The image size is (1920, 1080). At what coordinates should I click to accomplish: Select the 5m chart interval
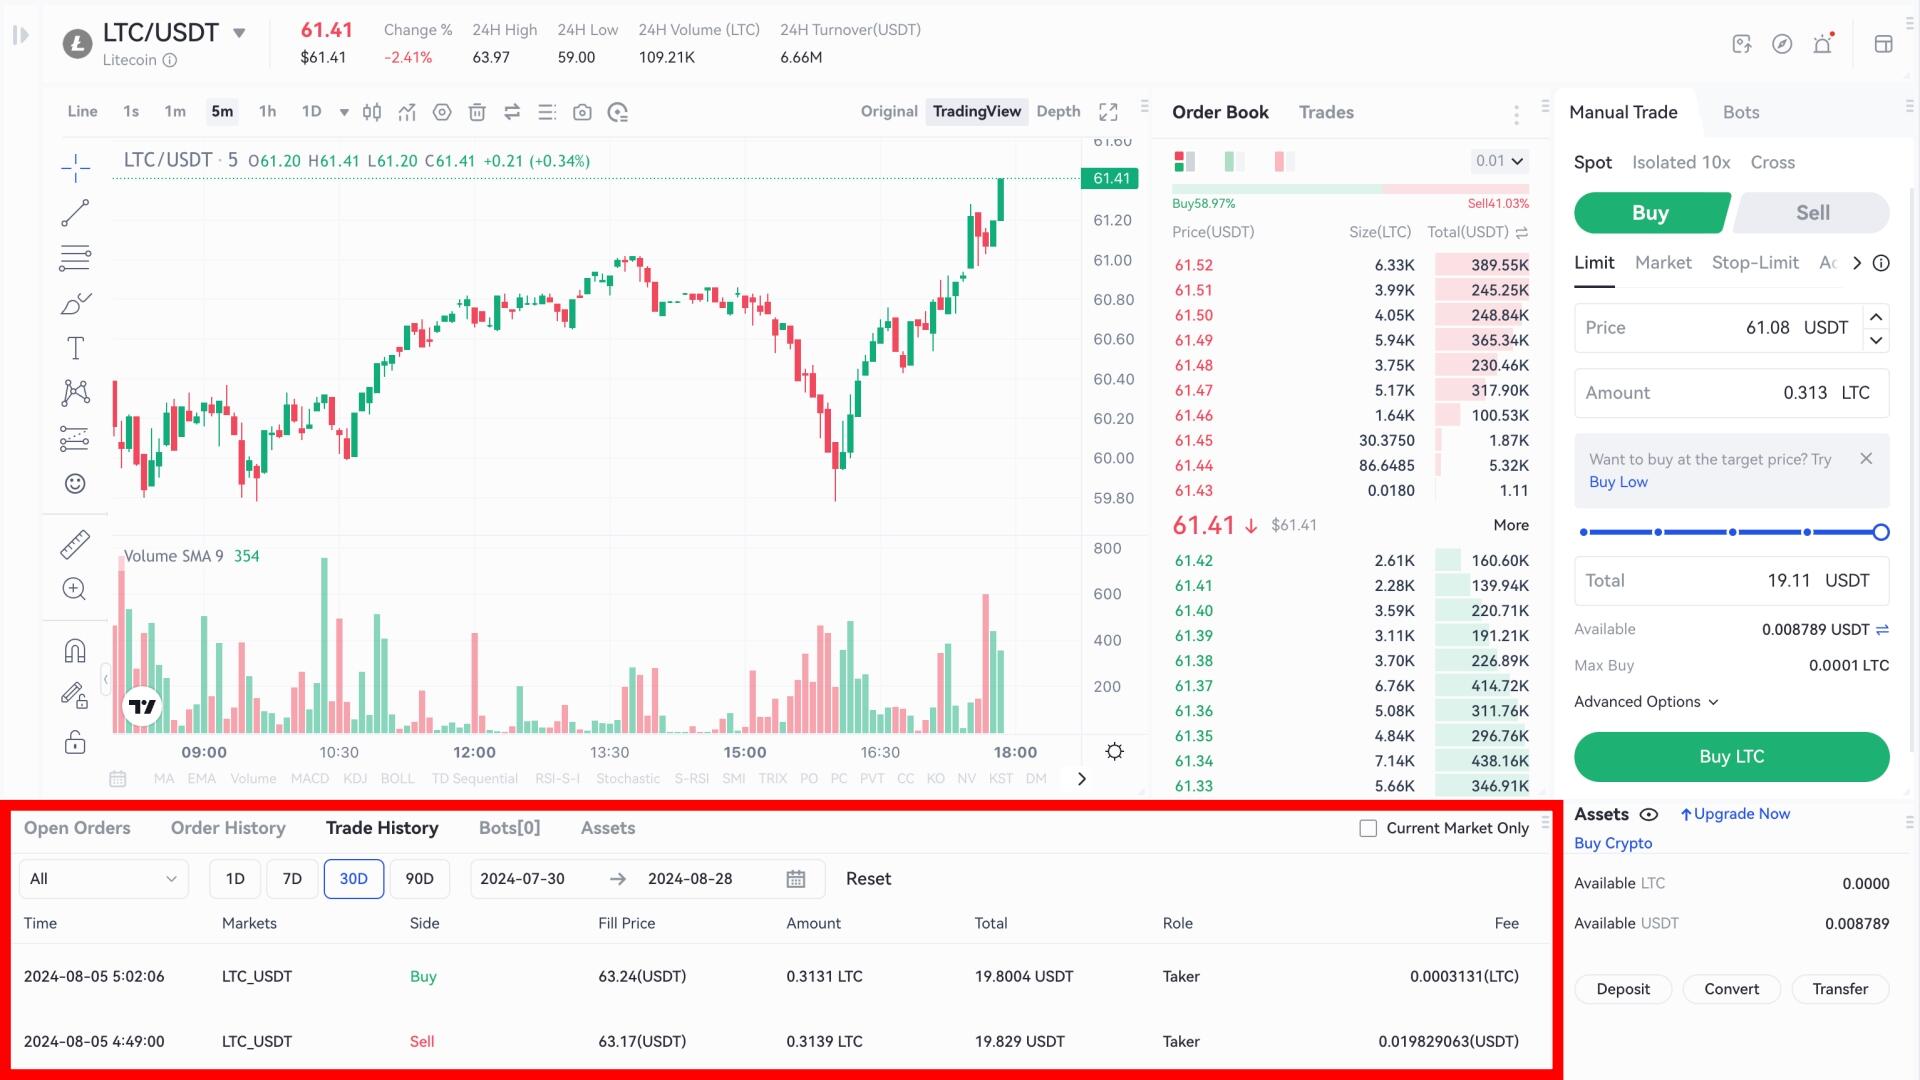(222, 111)
